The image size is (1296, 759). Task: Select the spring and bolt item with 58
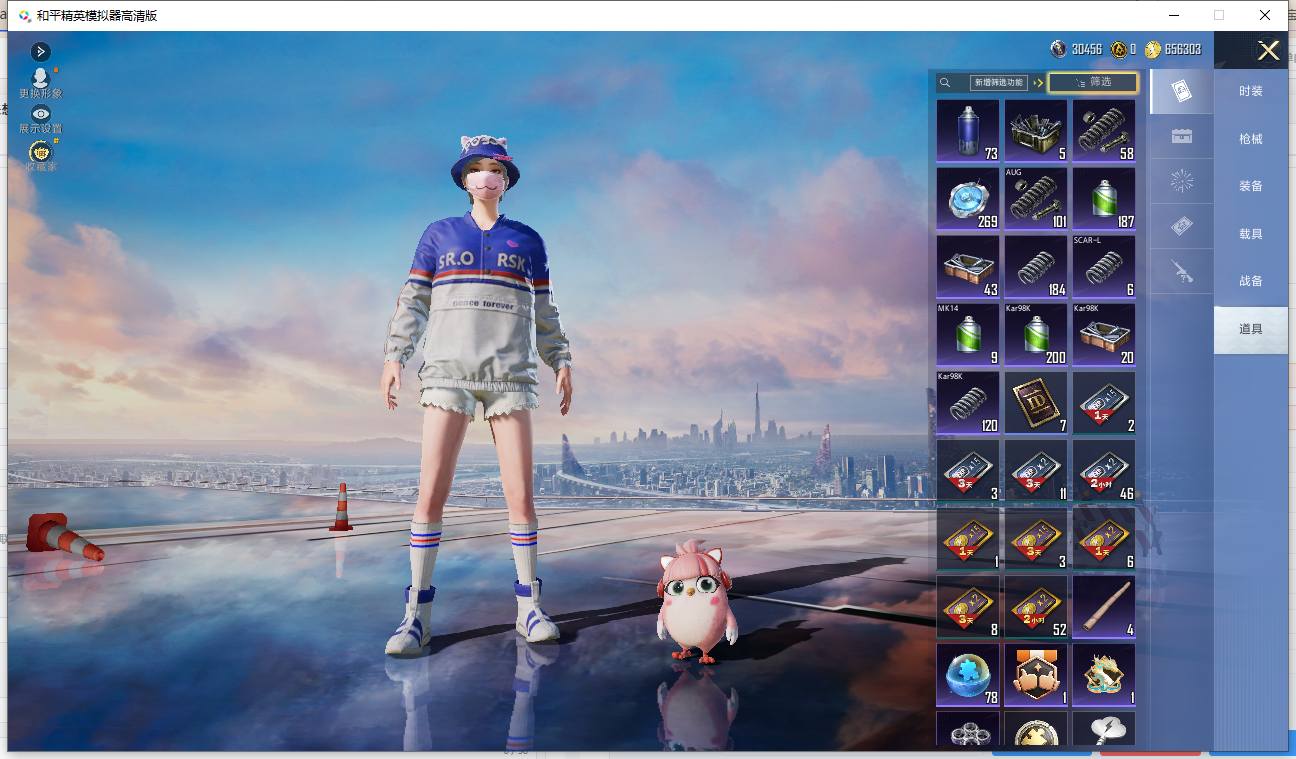point(1103,130)
